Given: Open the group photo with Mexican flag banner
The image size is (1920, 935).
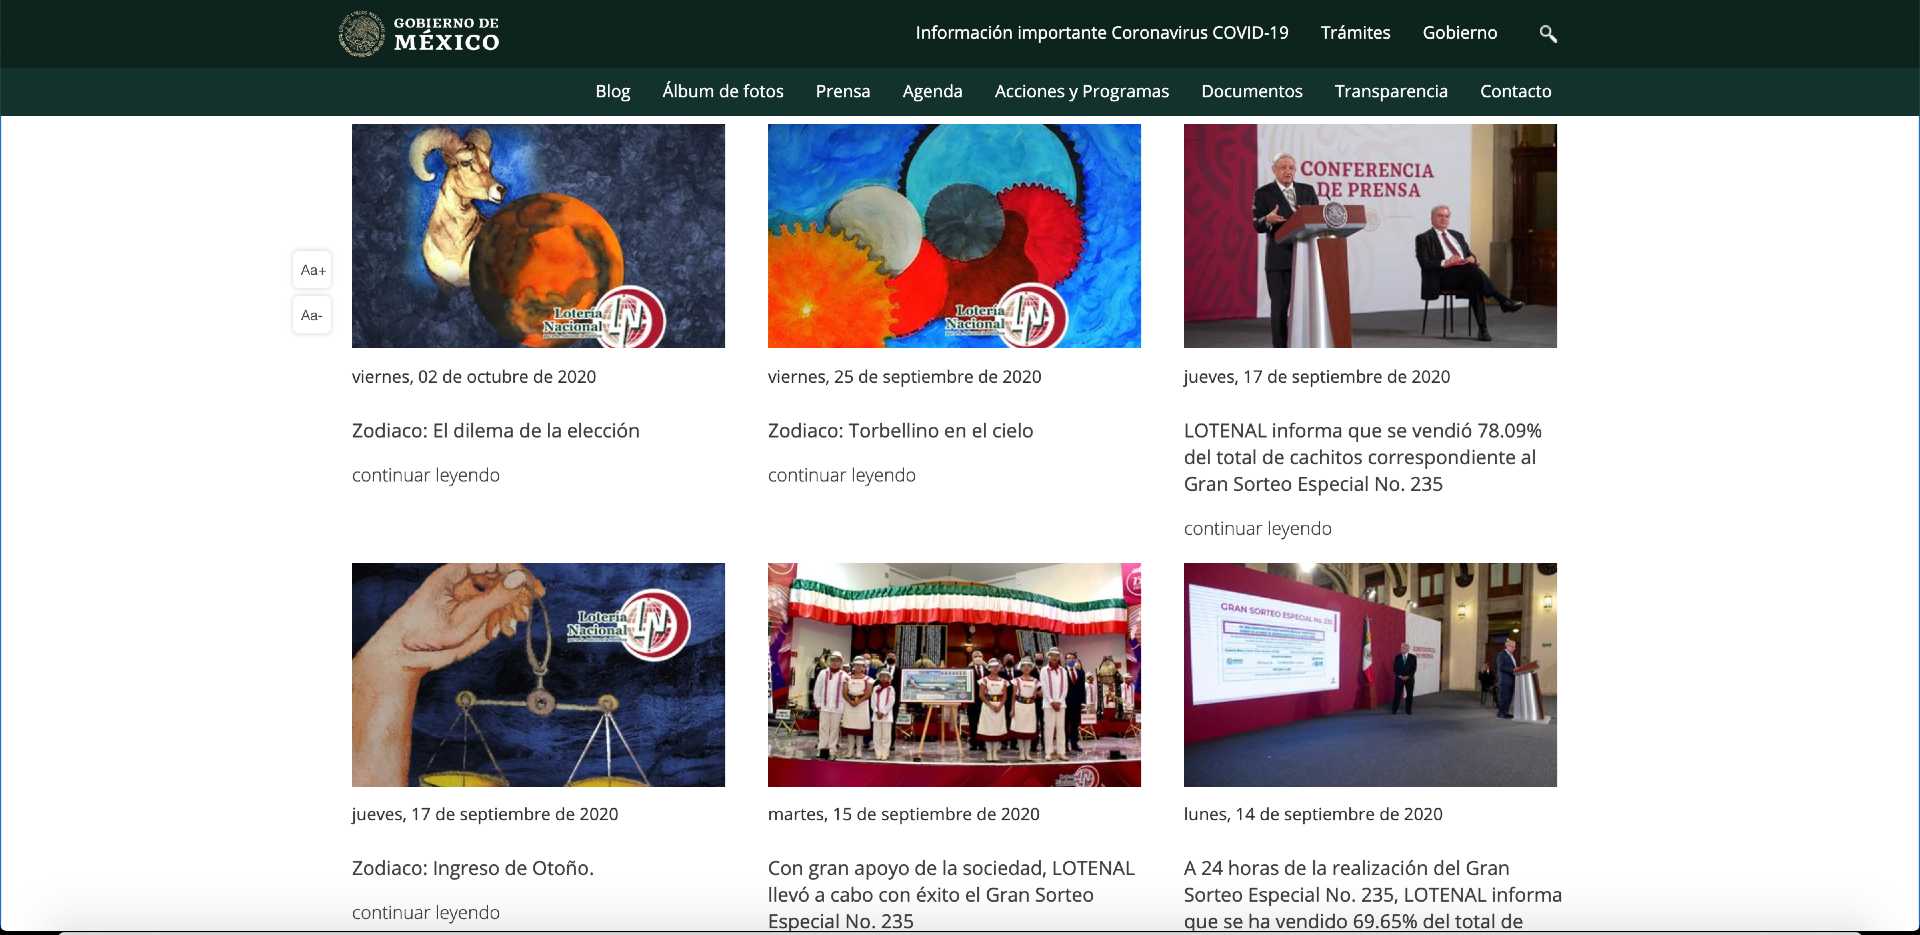Looking at the screenshot, I should [954, 675].
